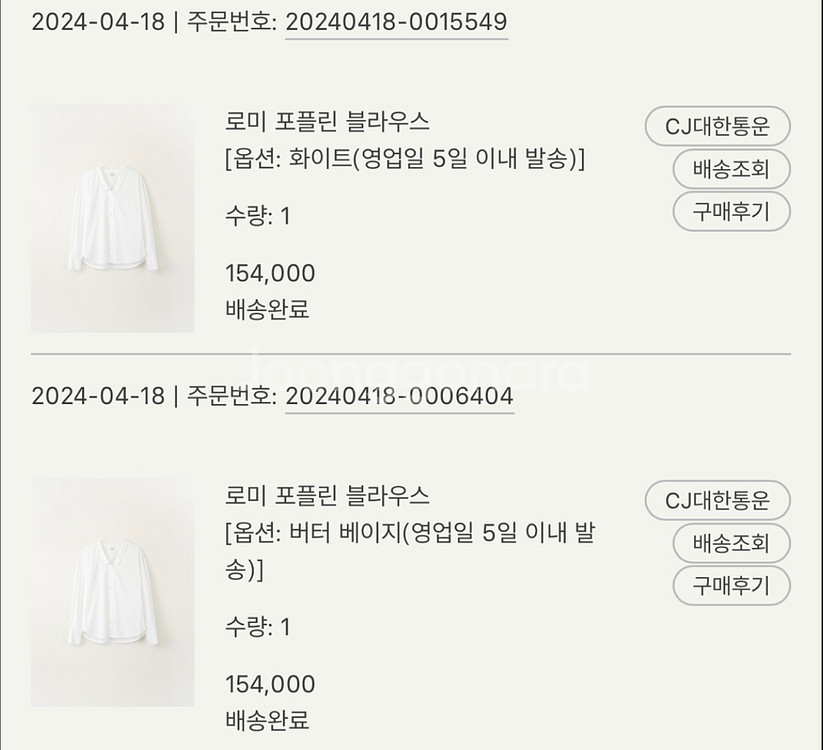Write a review (구매후기) for the 버터 베이지 blouse
The image size is (823, 750).
[730, 586]
